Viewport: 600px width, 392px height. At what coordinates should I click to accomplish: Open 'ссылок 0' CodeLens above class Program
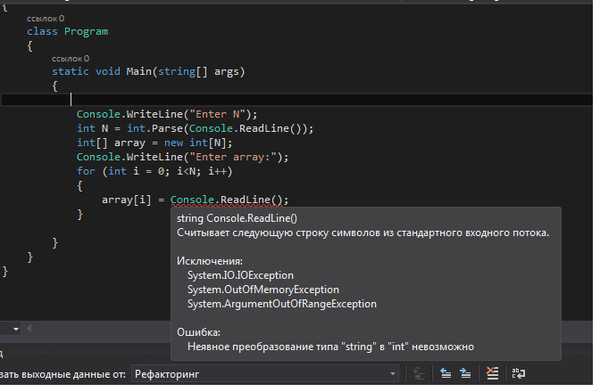click(46, 18)
